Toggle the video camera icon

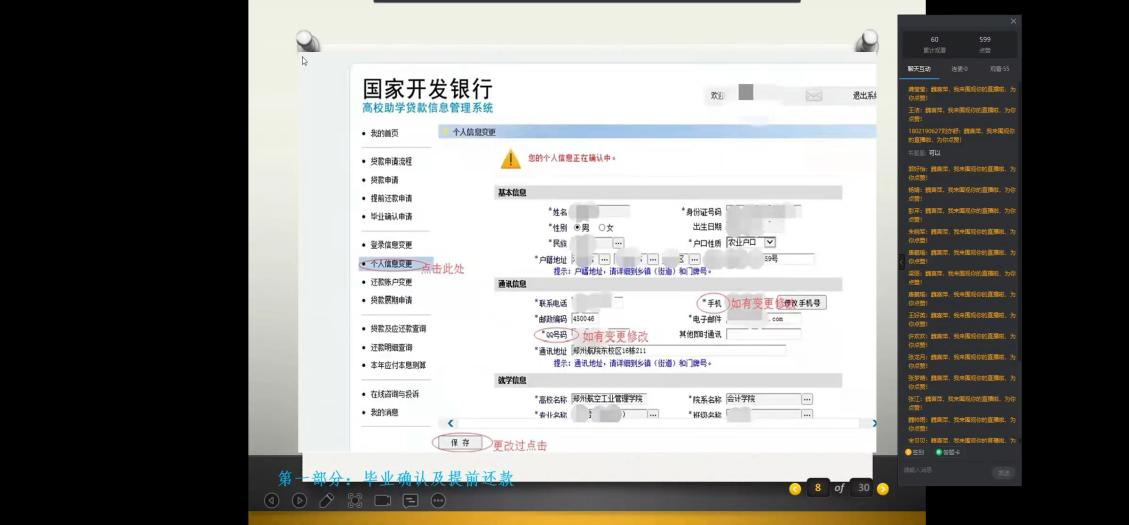pos(382,500)
